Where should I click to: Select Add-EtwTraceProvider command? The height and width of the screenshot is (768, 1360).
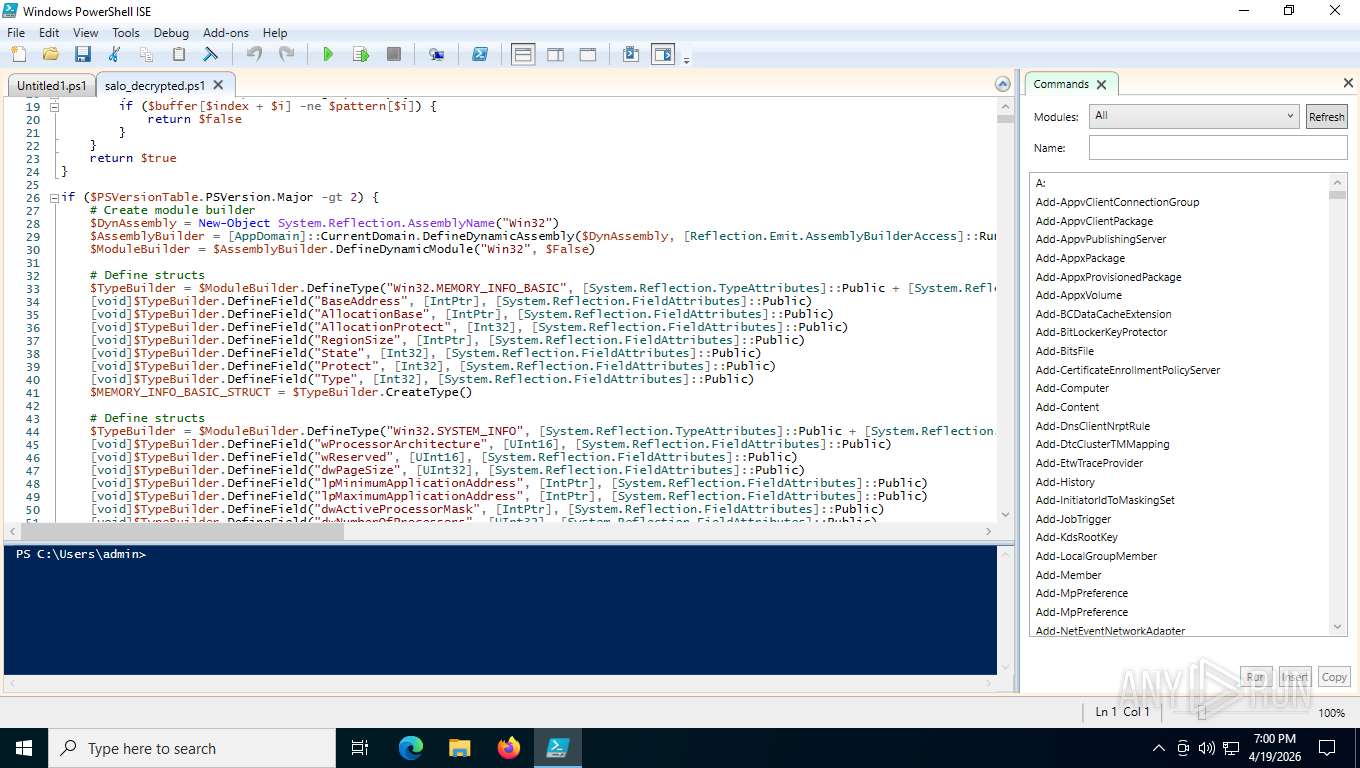click(1089, 463)
